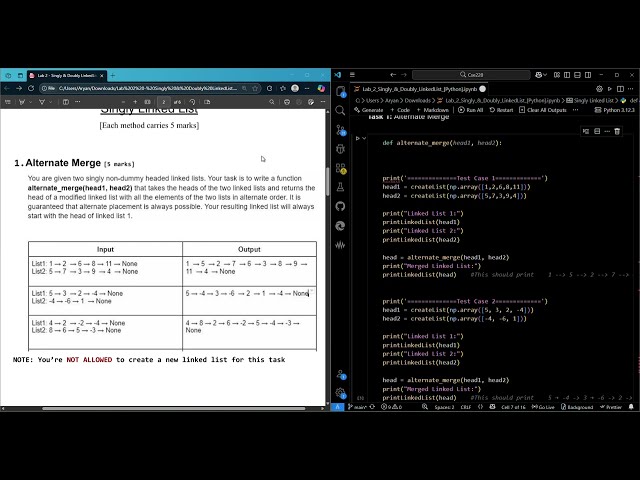Expand the run cell options chevron
The width and height of the screenshot is (640, 480).
pyautogui.click(x=364, y=138)
